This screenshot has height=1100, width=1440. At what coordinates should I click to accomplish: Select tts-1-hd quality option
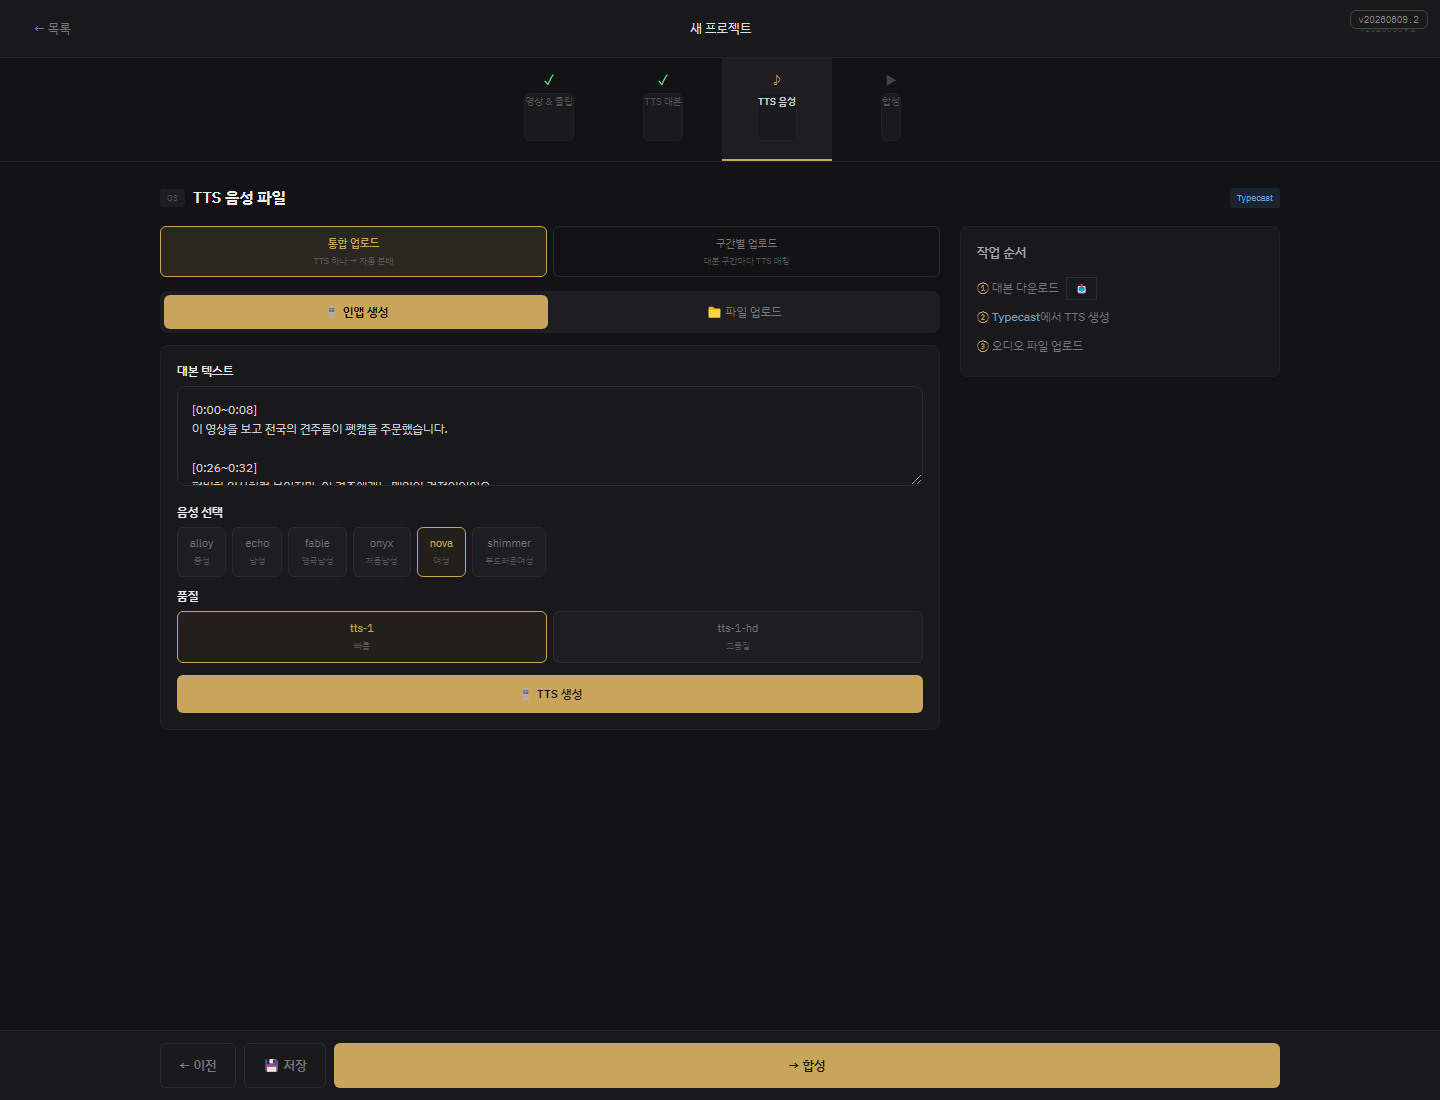[738, 637]
